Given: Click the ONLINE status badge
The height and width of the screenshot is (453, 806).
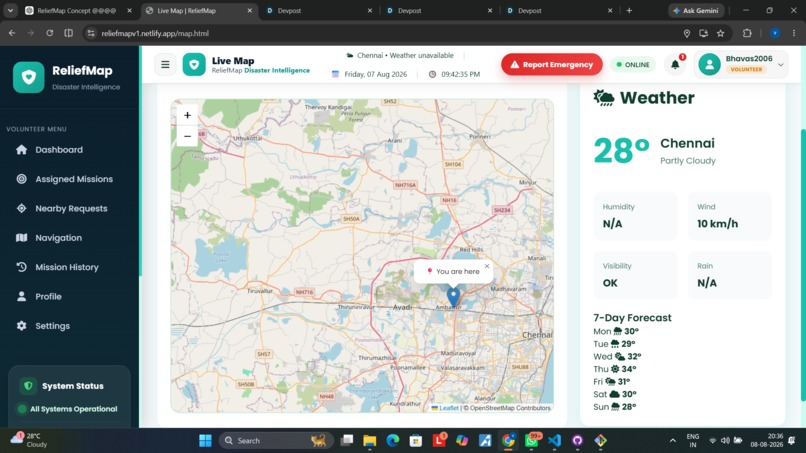Looking at the screenshot, I should 633,65.
